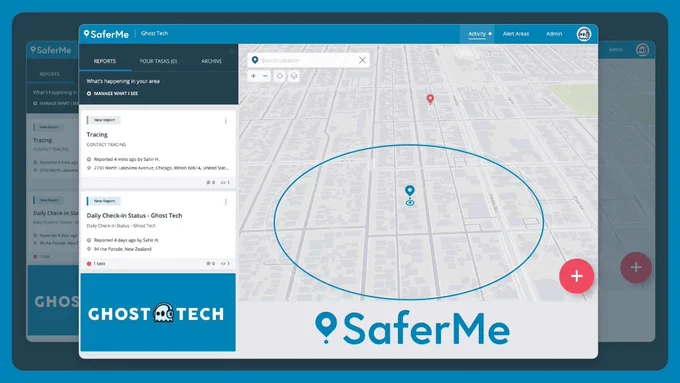Select the red map pin marker
The height and width of the screenshot is (383, 680).
(x=430, y=99)
